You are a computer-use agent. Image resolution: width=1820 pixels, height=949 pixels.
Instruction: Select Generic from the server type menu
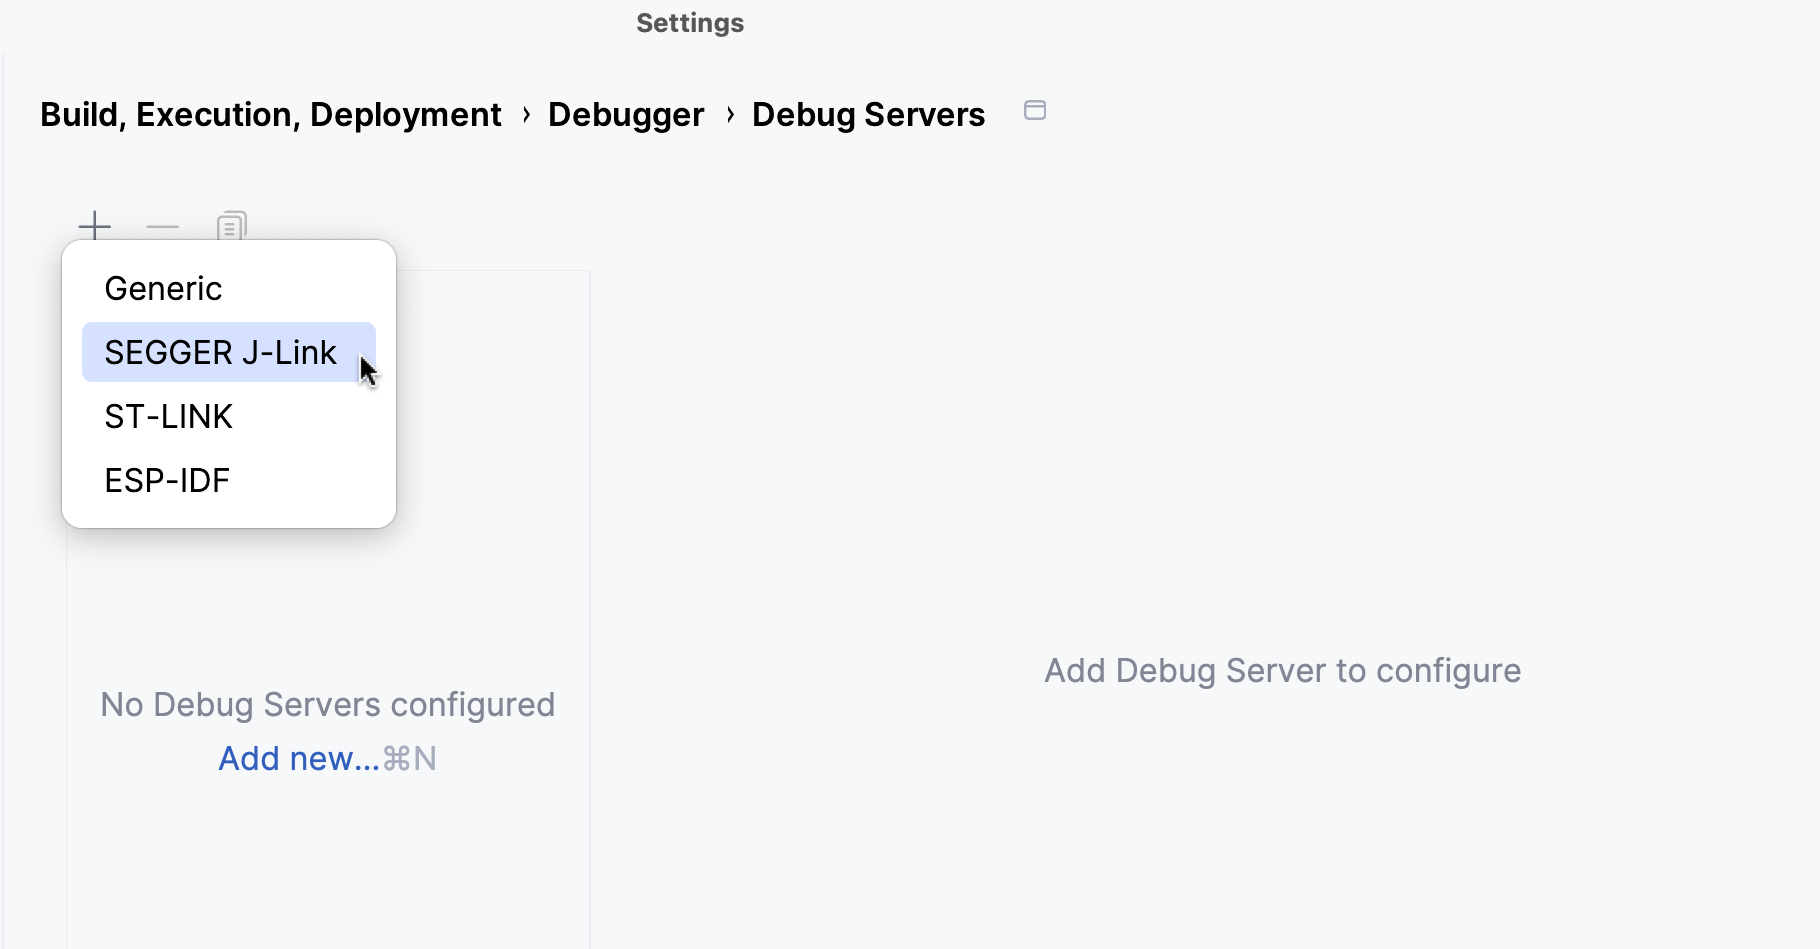(163, 288)
